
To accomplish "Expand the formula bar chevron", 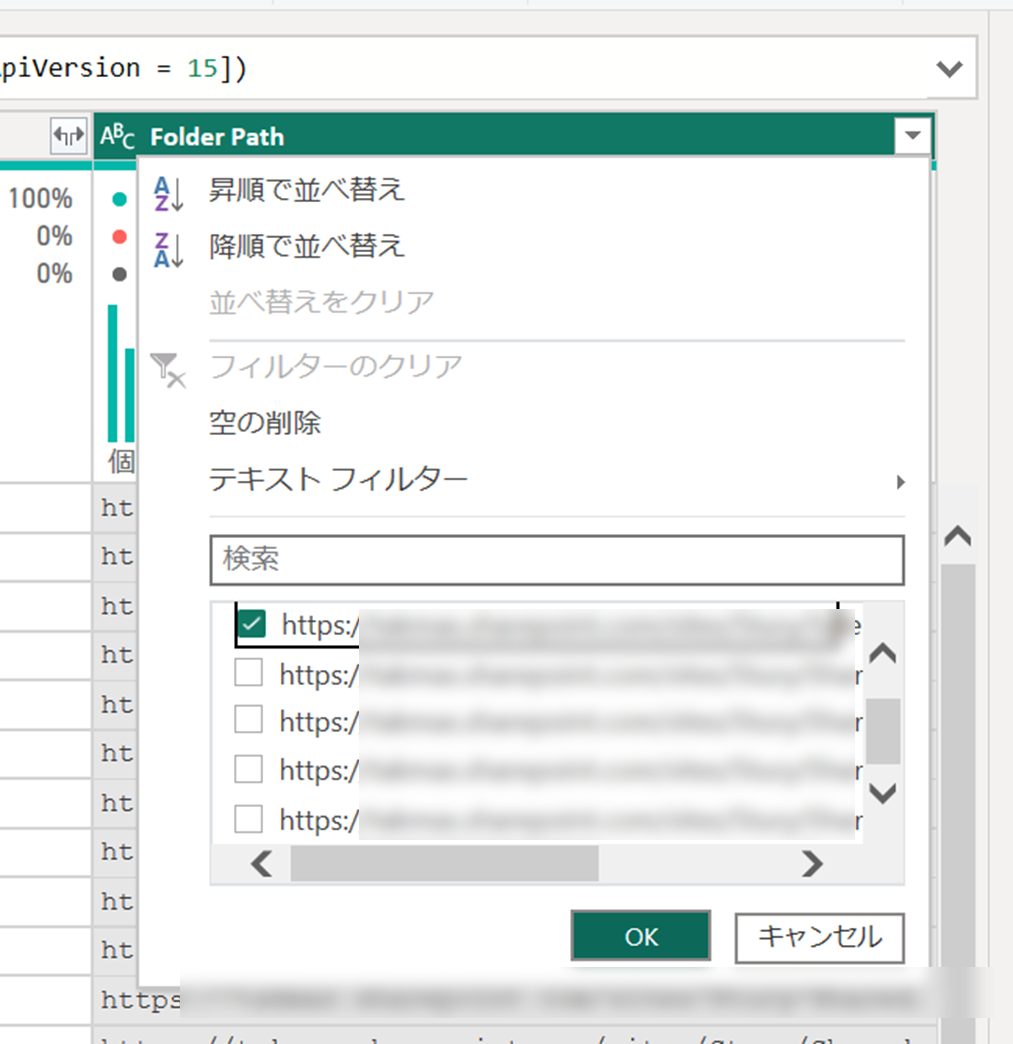I will (x=949, y=69).
